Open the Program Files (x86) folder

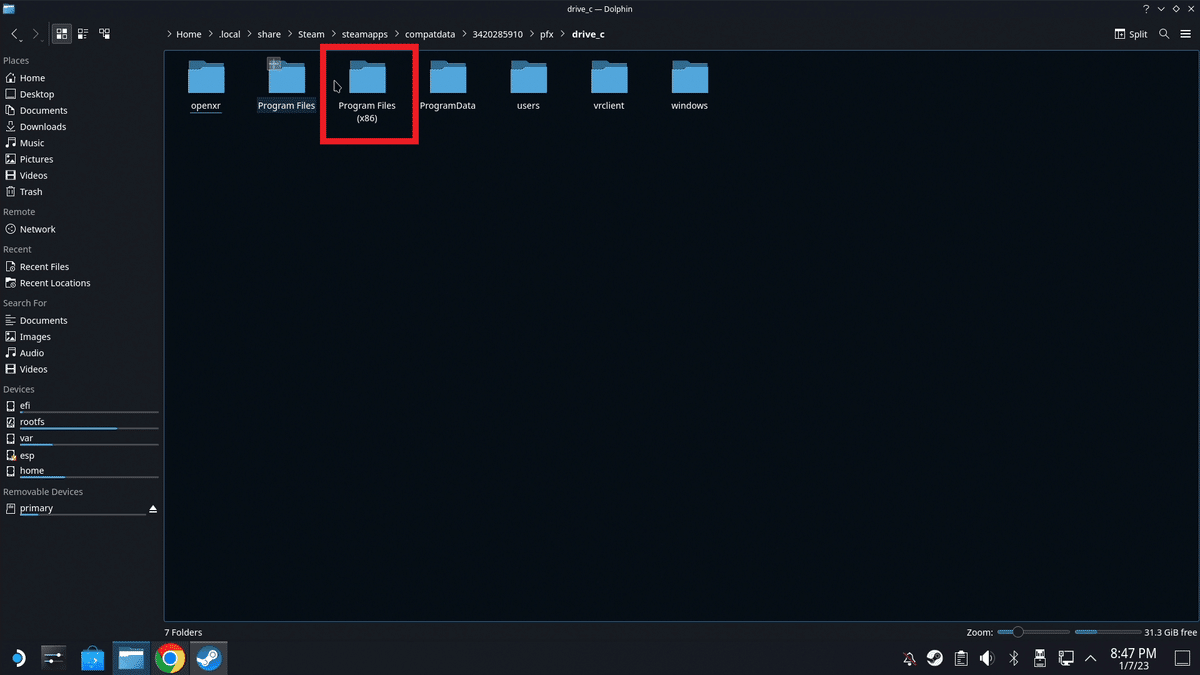367,92
